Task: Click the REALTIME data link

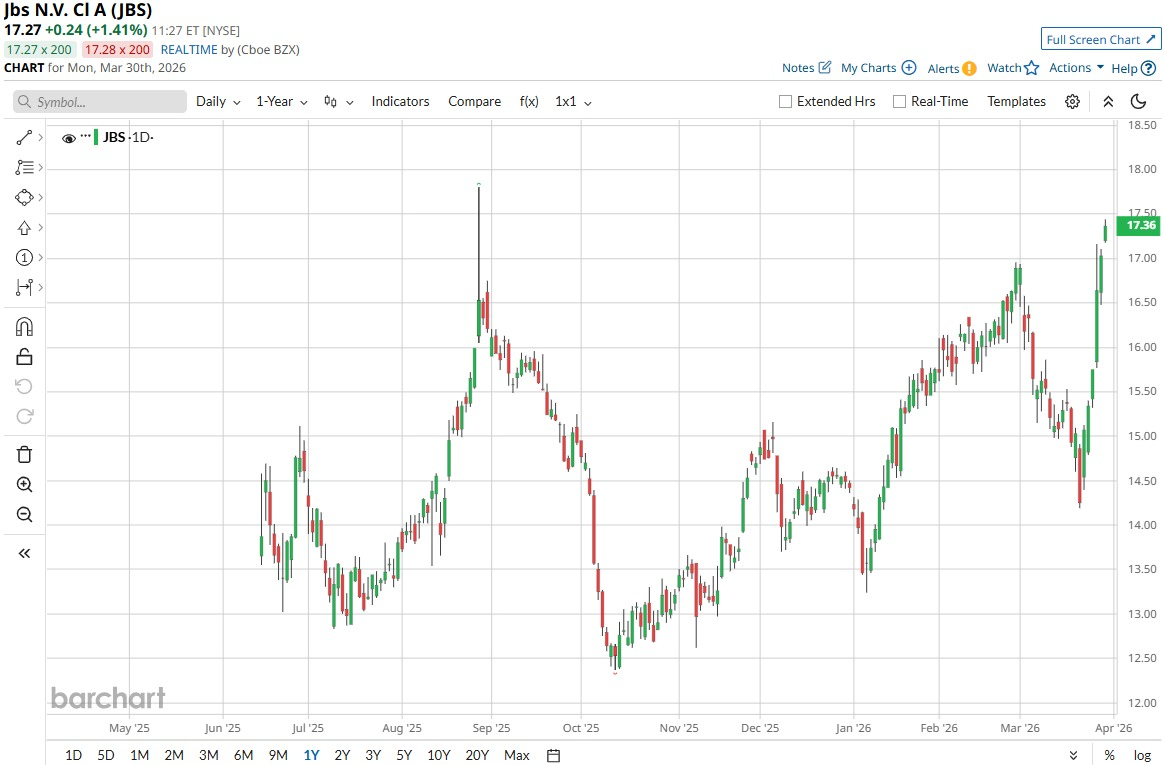Action: point(189,50)
